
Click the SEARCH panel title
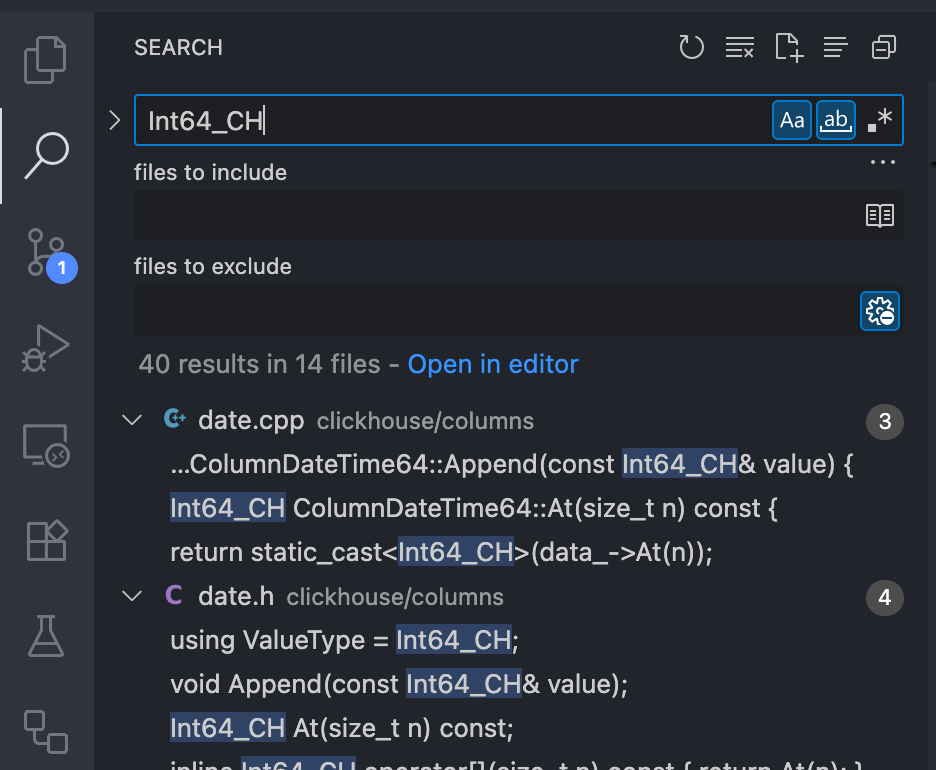[x=178, y=47]
